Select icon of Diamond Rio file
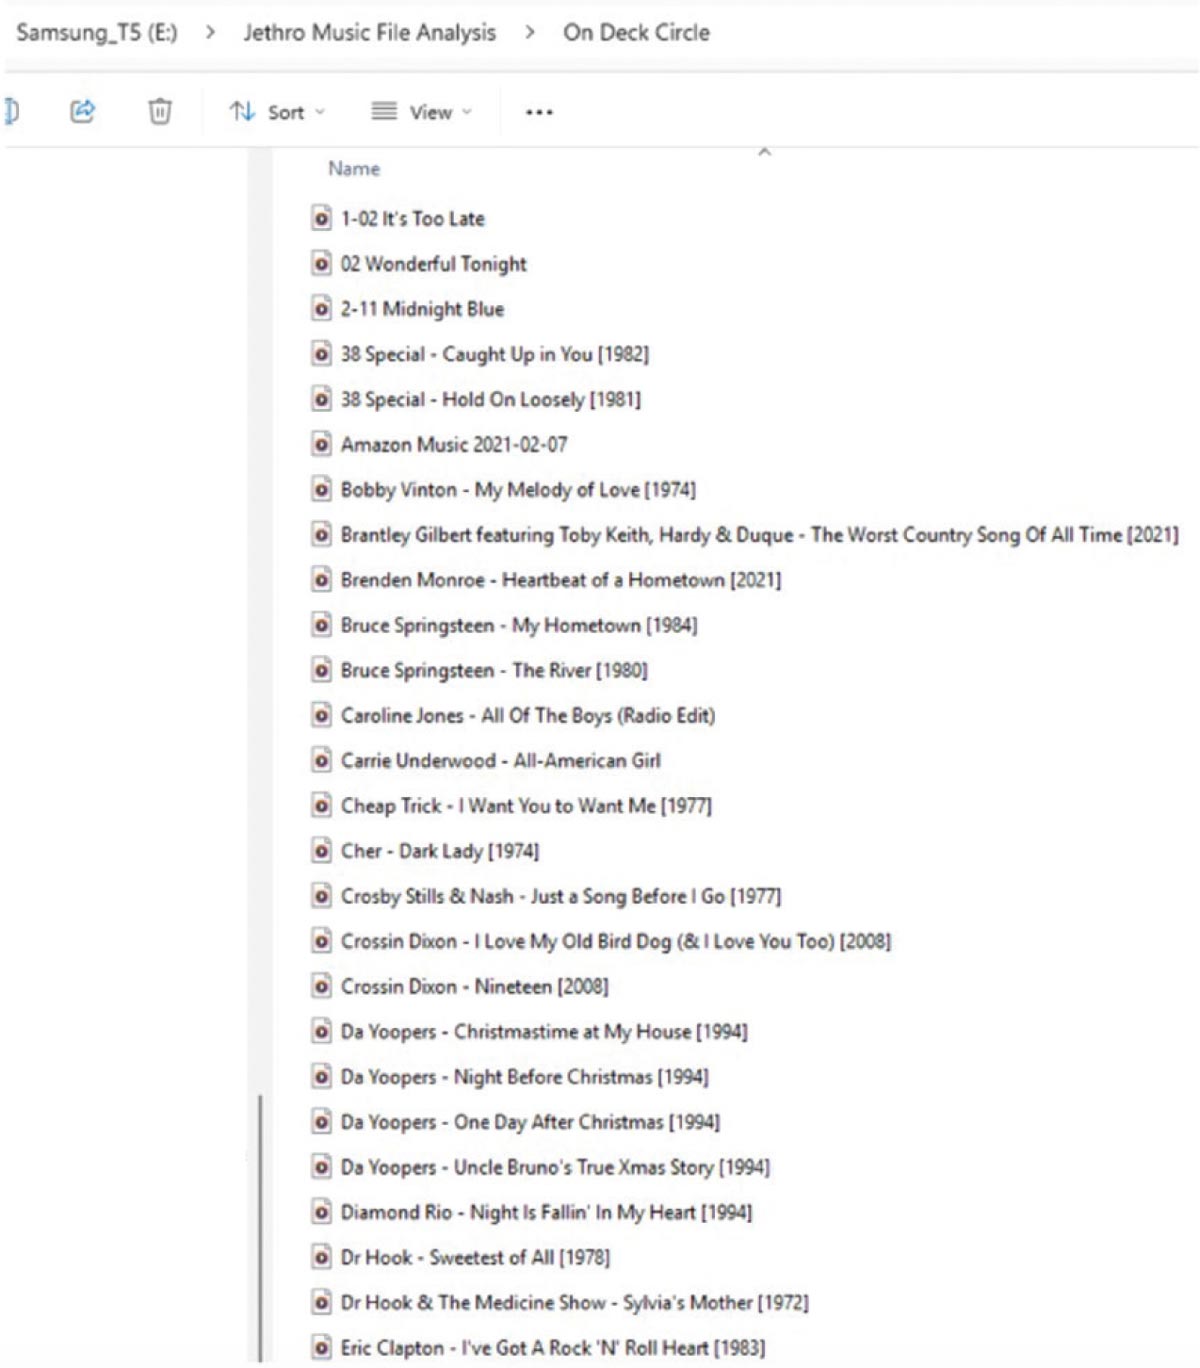 click(x=321, y=1212)
